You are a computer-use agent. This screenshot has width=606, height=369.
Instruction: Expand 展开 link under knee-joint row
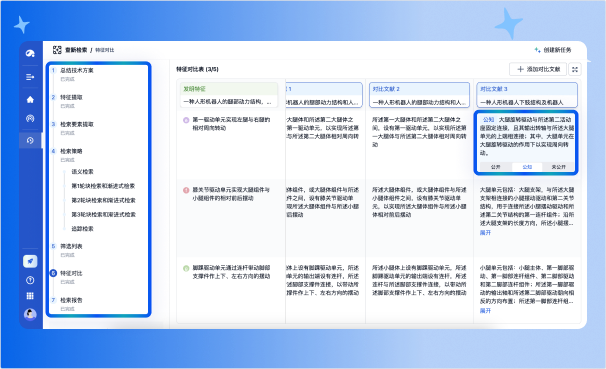click(485, 233)
